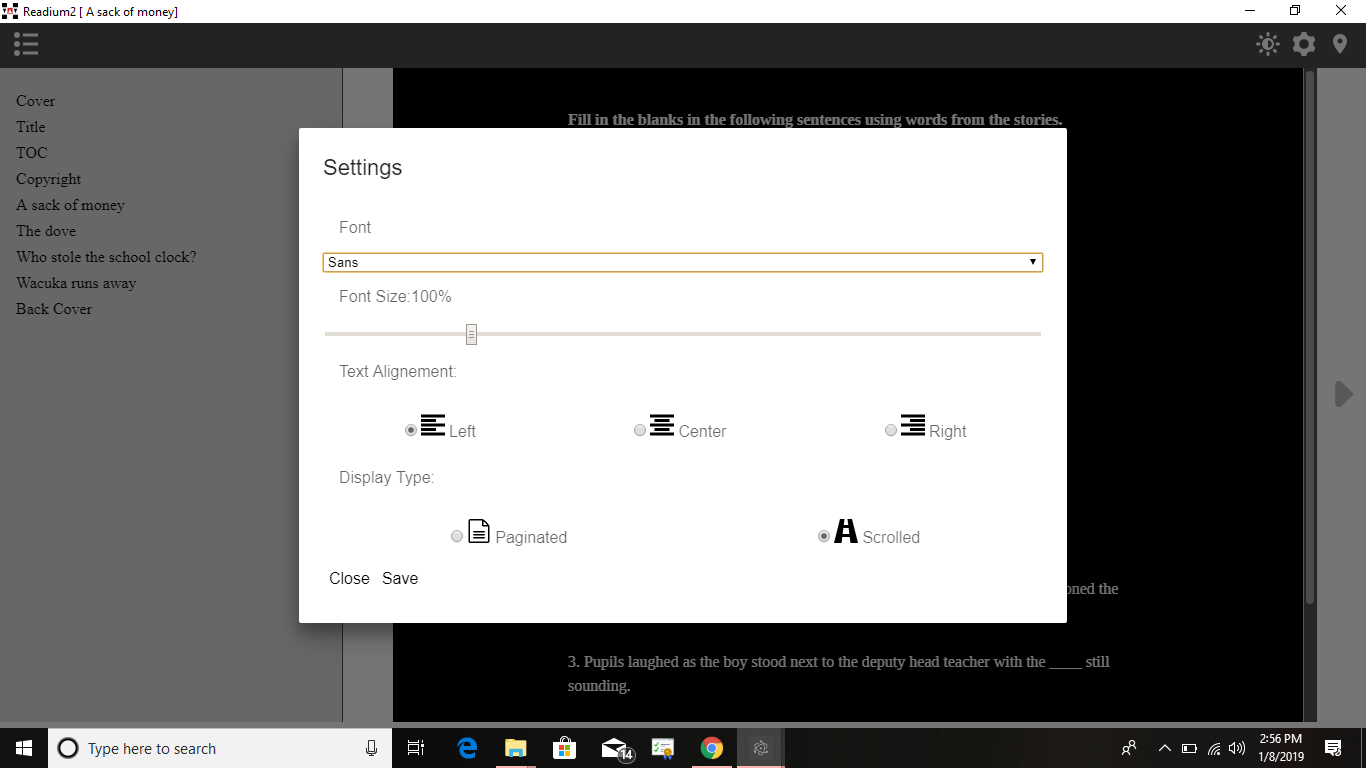Viewport: 1366px width, 768px height.
Task: Open File Explorer from taskbar
Action: (x=516, y=748)
